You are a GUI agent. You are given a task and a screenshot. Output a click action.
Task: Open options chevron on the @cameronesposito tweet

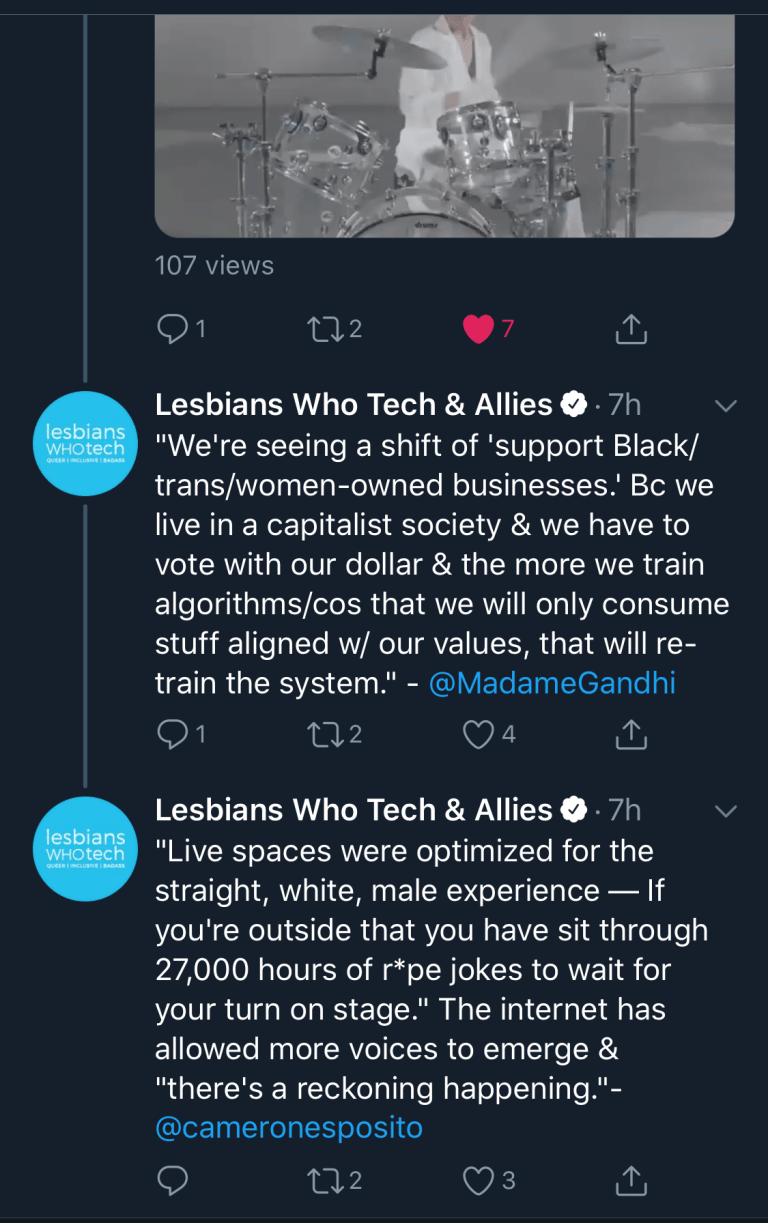tap(727, 810)
